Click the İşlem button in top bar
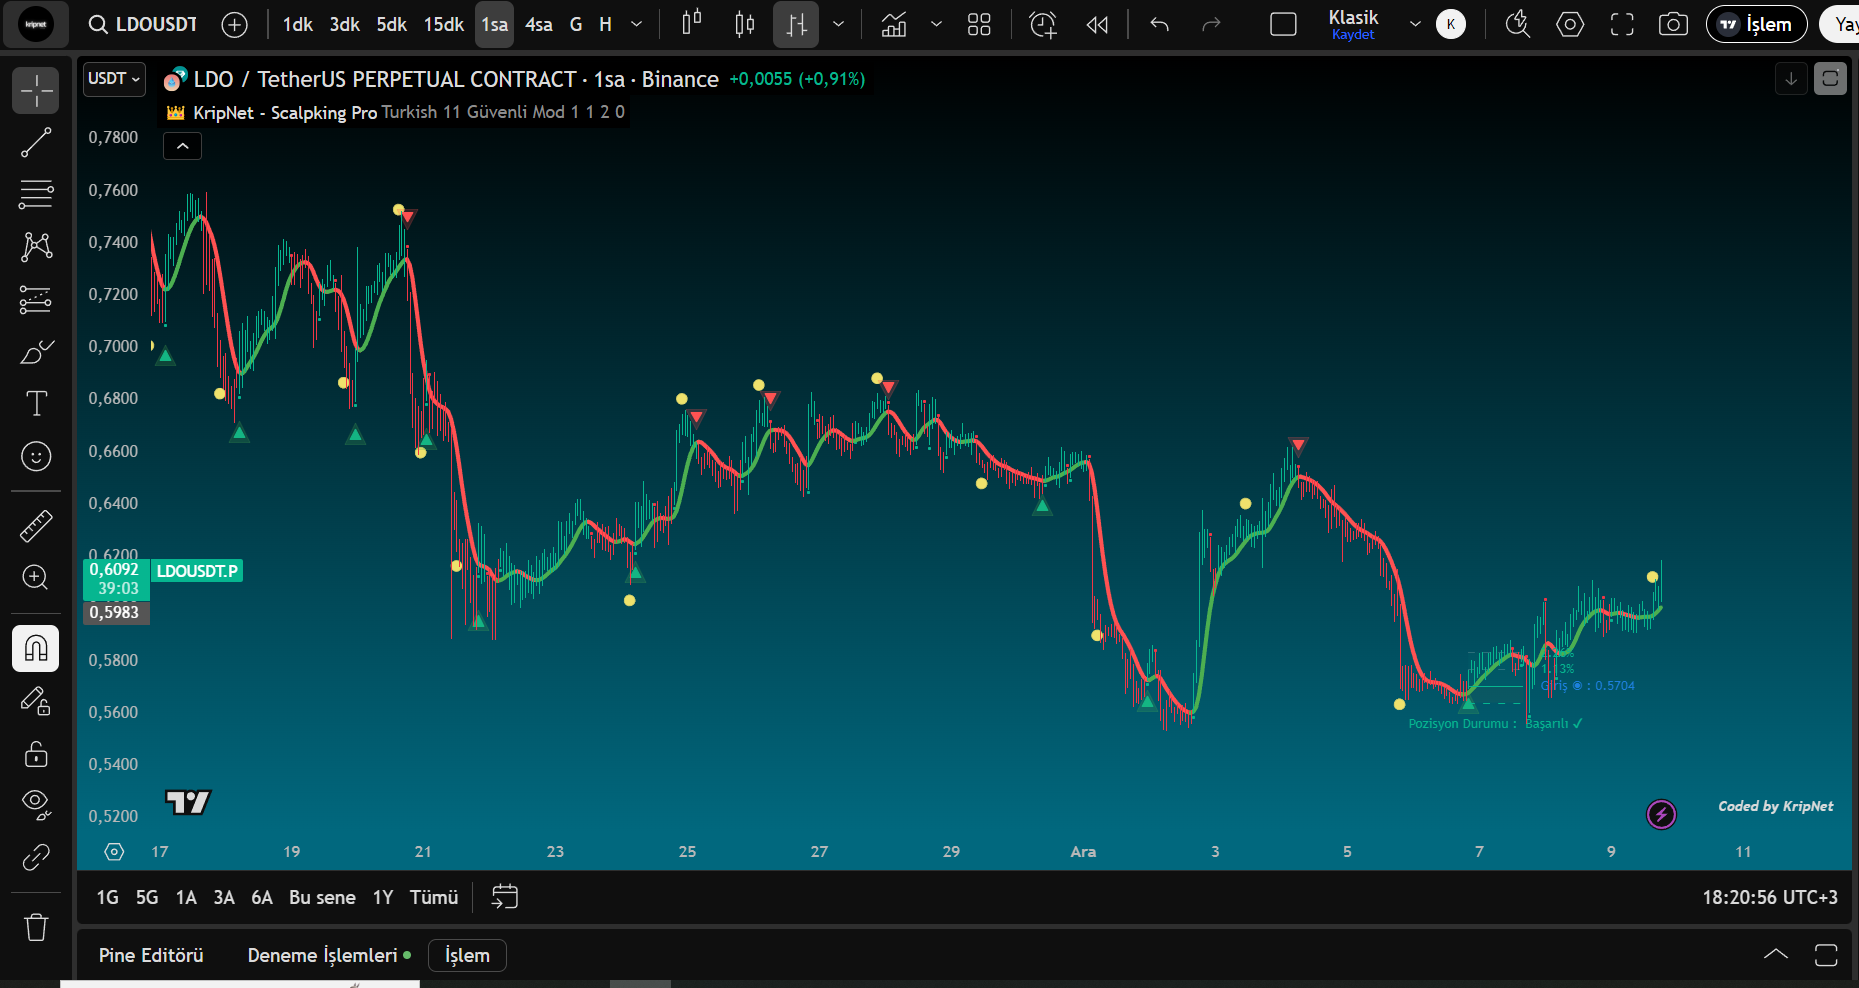Screen dimensions: 1859x988 (x=1756, y=25)
